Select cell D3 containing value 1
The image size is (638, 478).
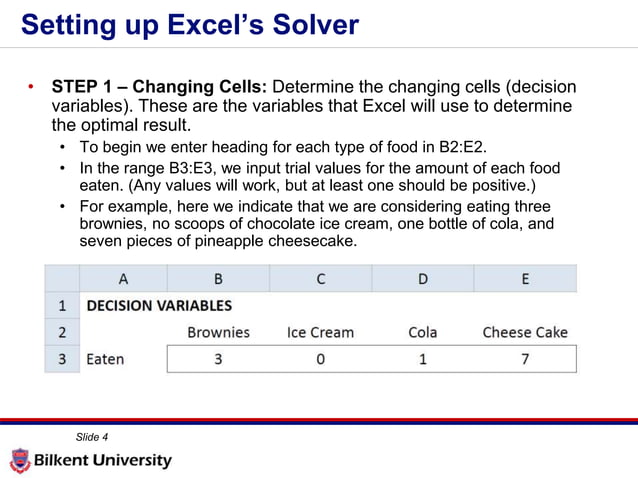pyautogui.click(x=423, y=359)
